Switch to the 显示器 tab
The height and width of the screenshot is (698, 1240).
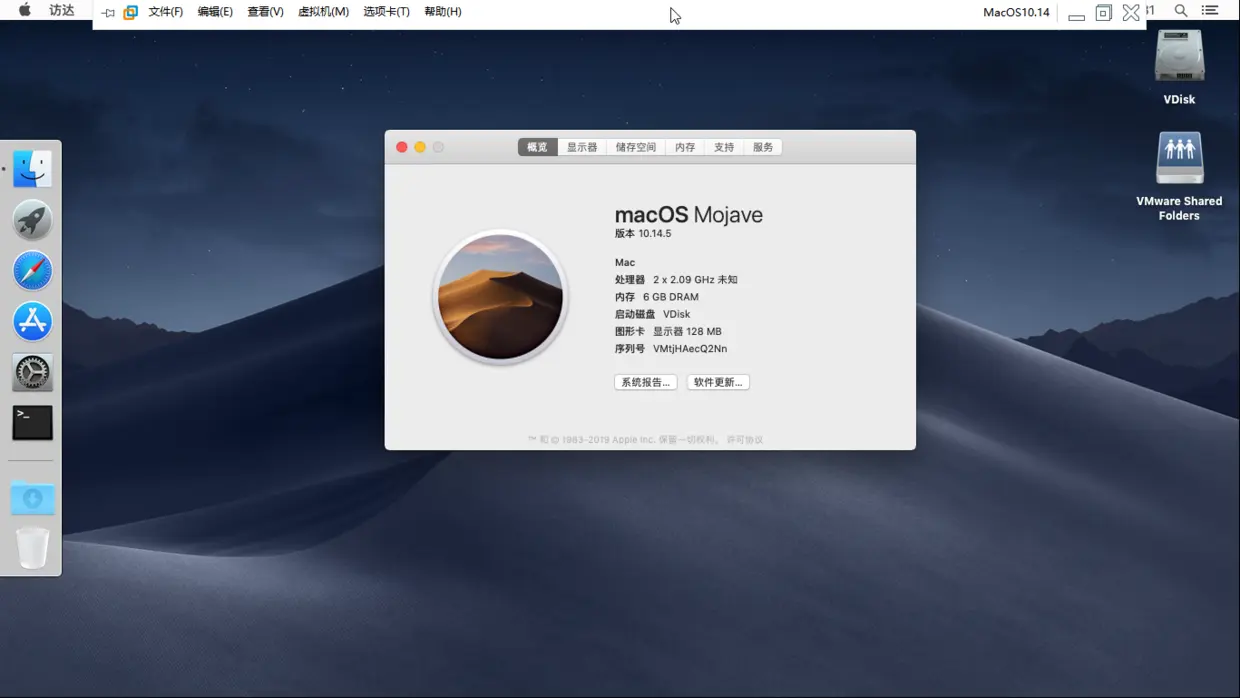[x=582, y=147]
